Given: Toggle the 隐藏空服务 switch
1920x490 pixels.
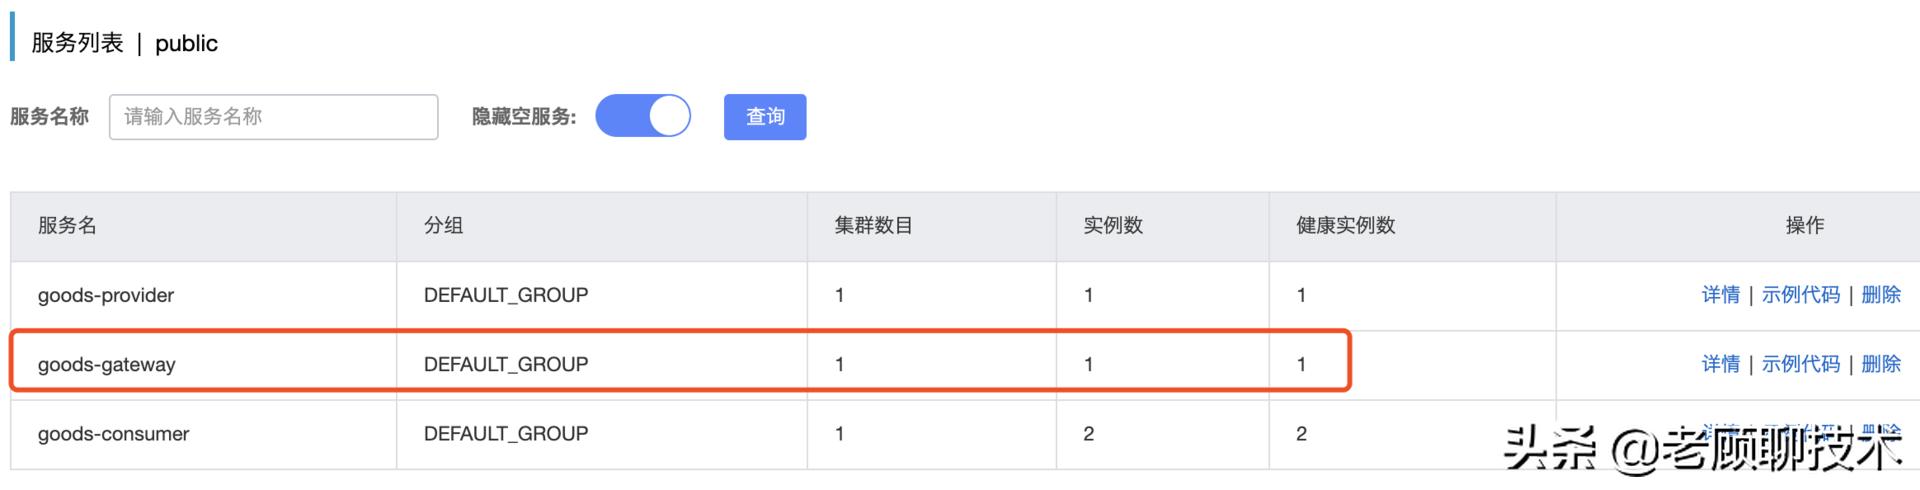Looking at the screenshot, I should [643, 116].
